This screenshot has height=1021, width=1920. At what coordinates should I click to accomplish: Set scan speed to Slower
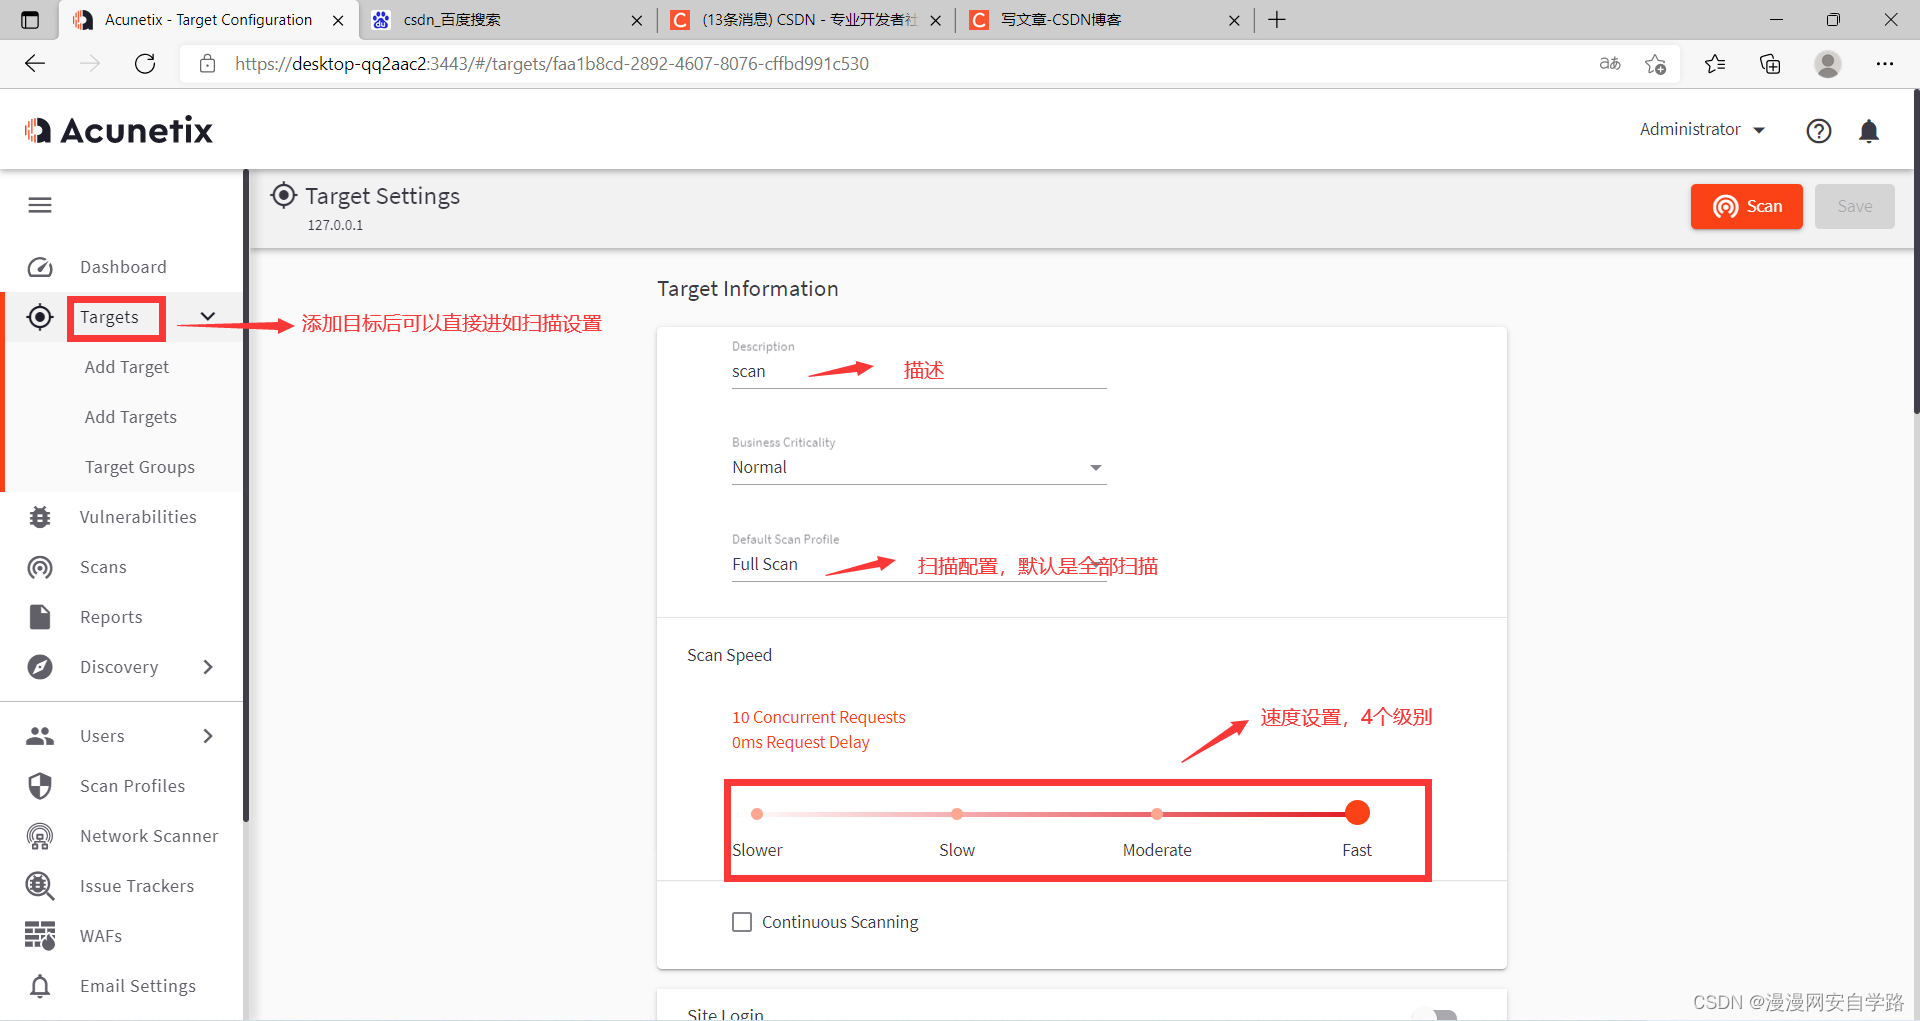point(757,814)
